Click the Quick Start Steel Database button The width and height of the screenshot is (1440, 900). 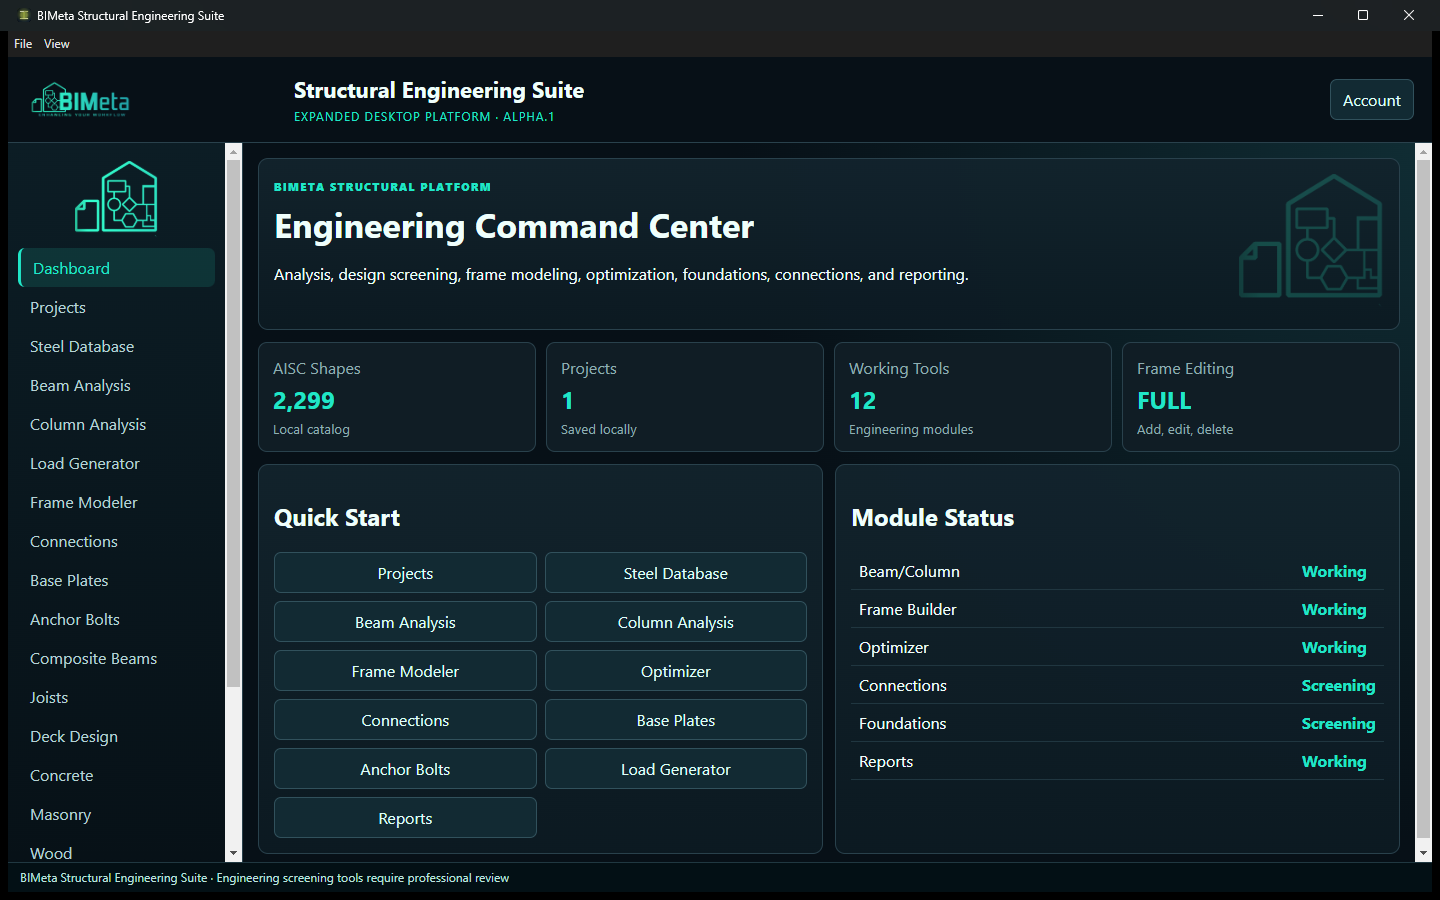coord(676,573)
